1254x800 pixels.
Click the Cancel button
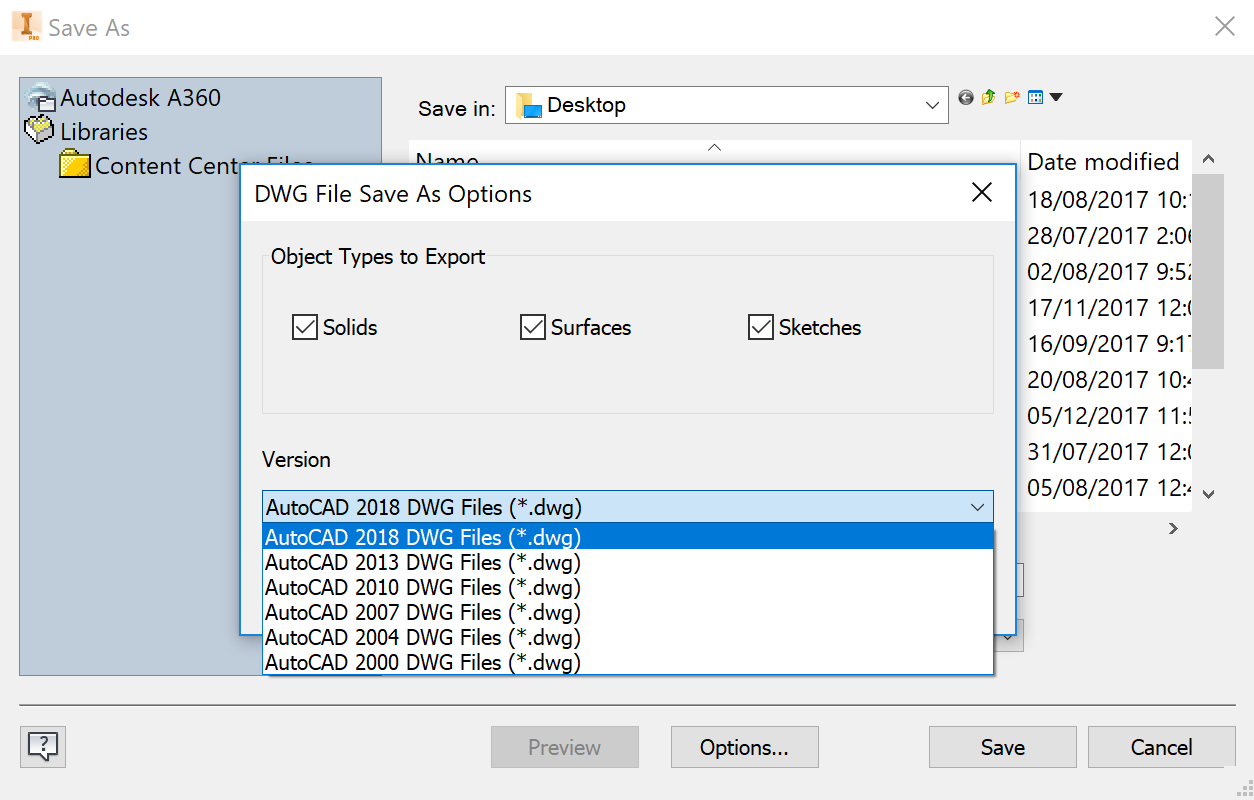(1161, 747)
